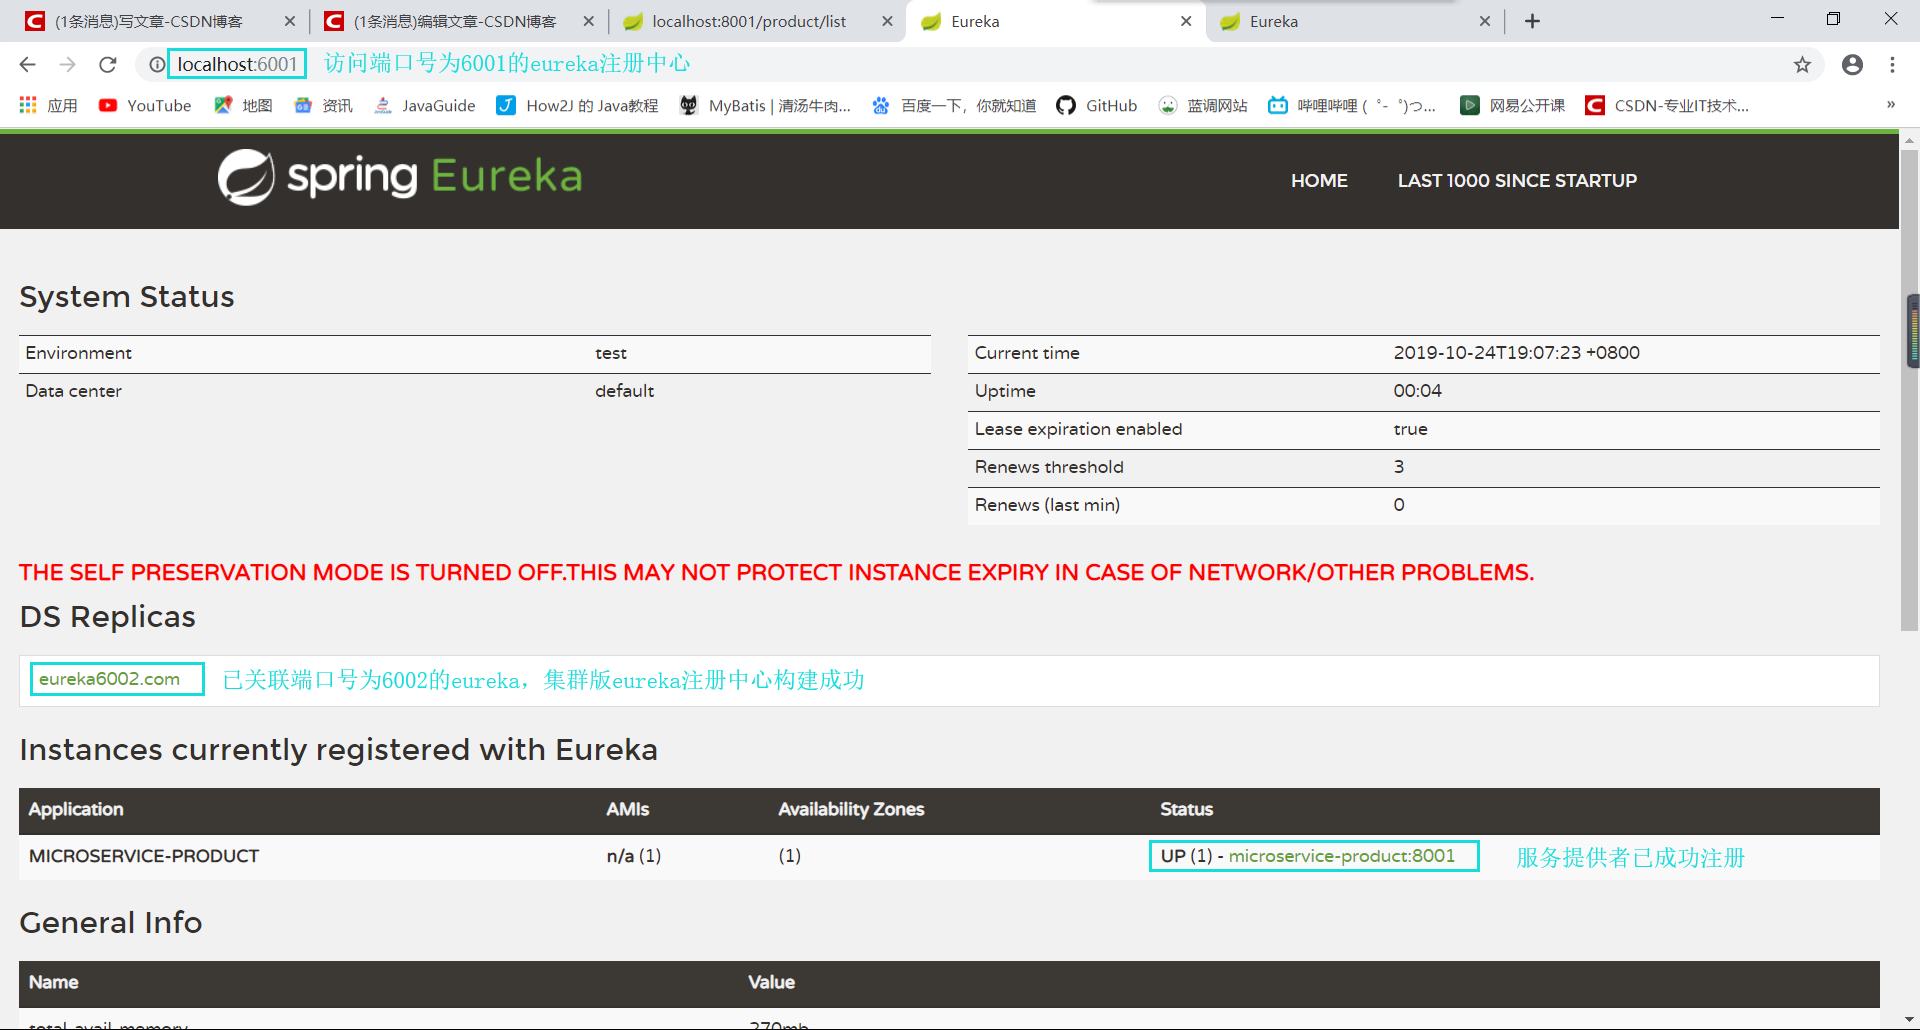Close the active Eureka tab
1920x1030 pixels.
pos(1186,21)
